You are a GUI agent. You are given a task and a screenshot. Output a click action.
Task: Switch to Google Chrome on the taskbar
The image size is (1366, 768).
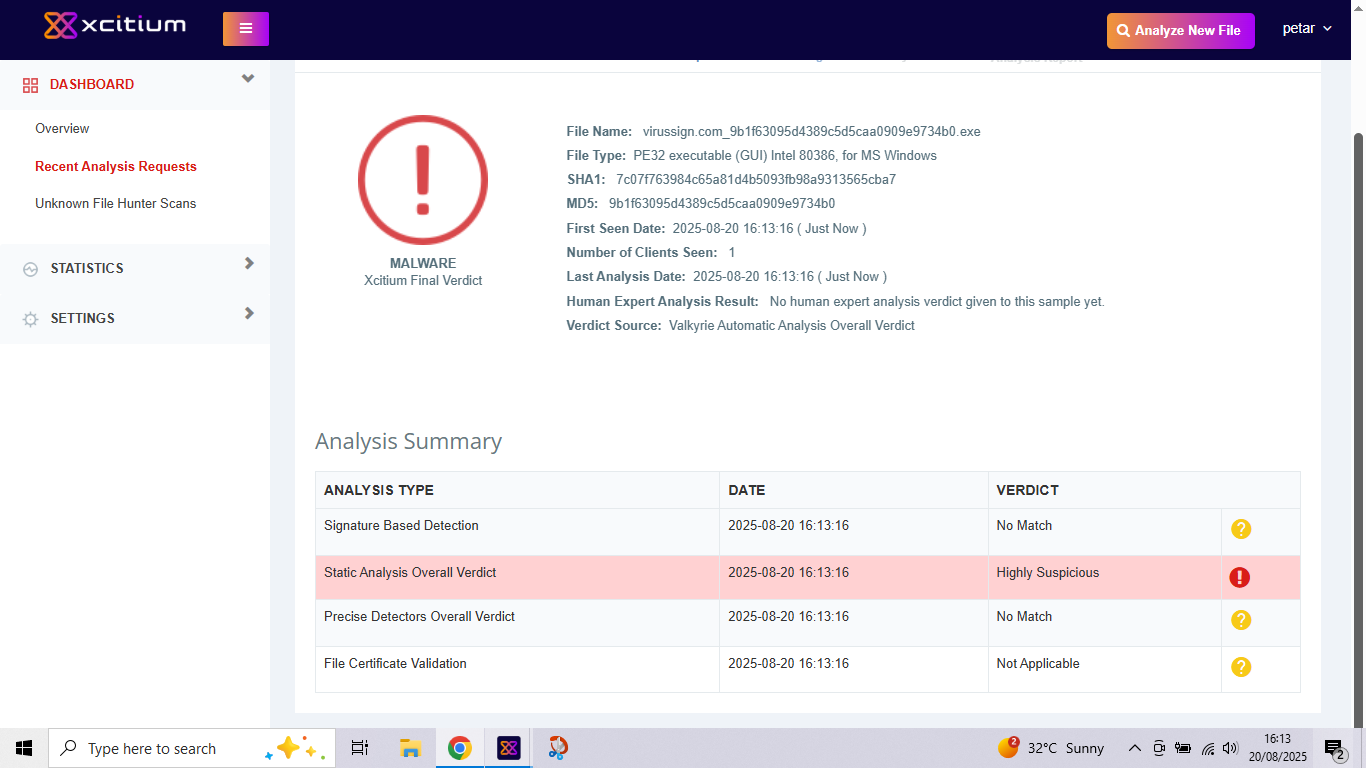pos(460,748)
